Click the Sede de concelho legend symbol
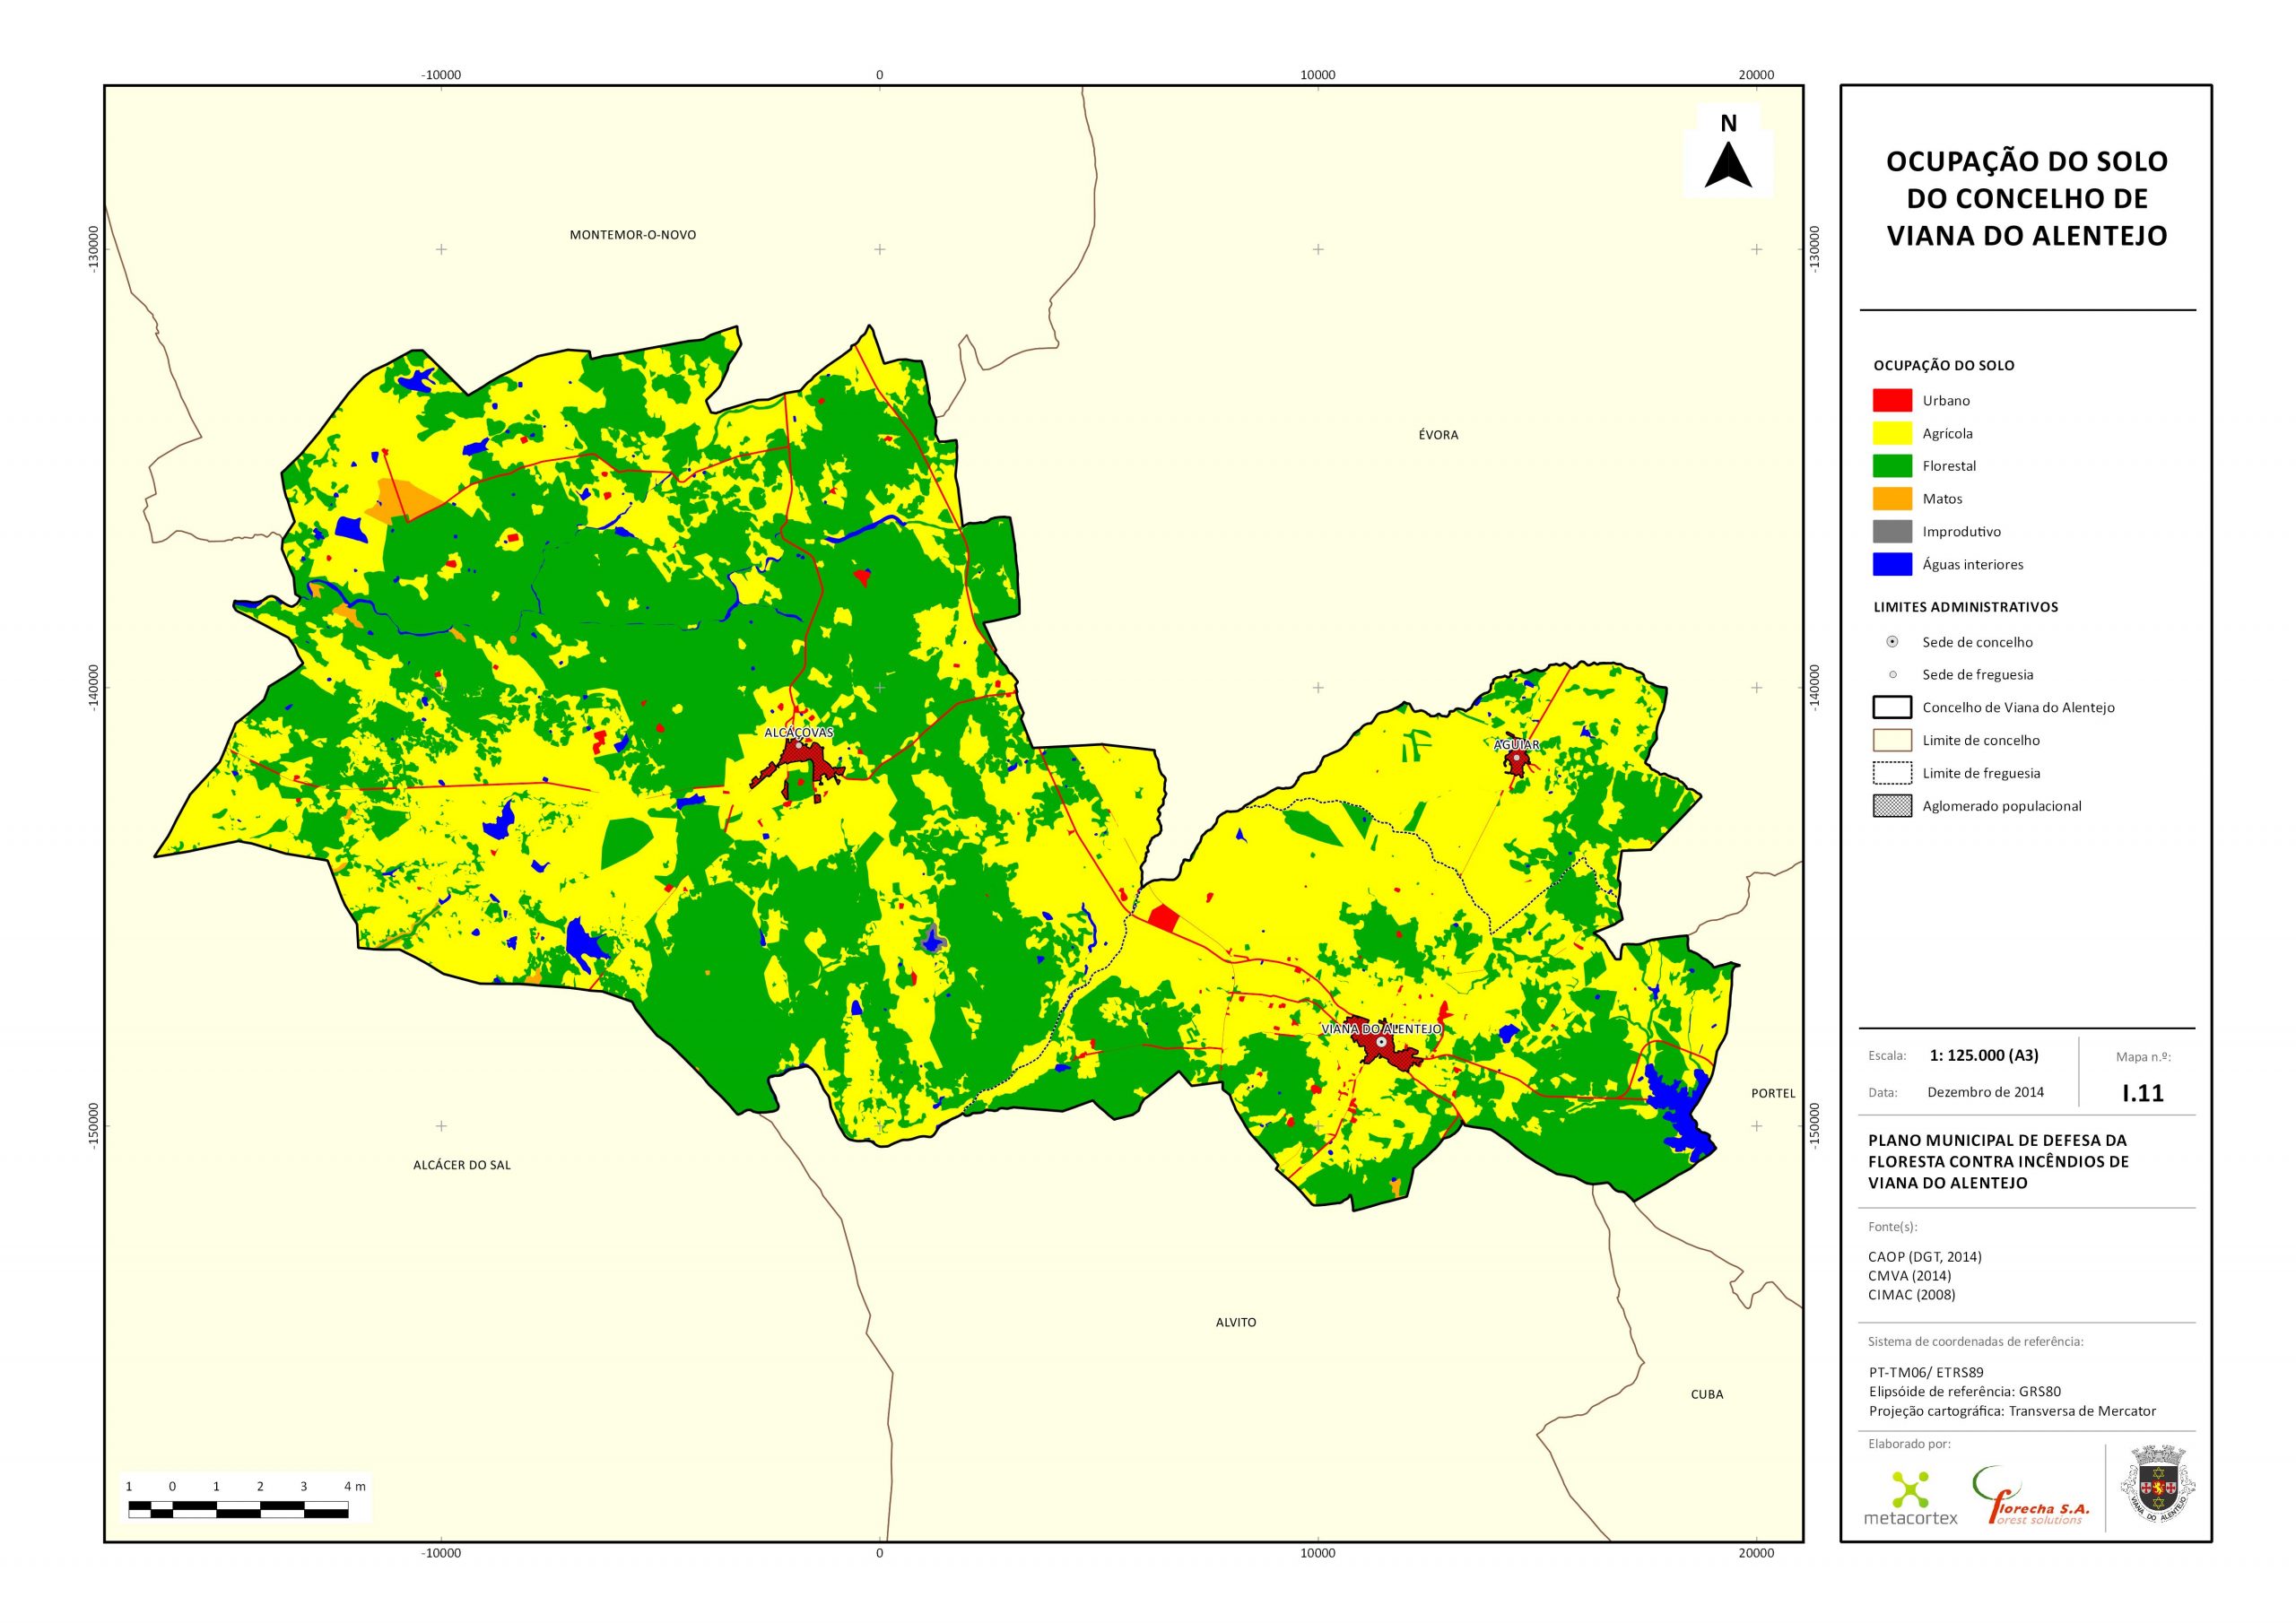This screenshot has width=2296, height=1623. [x=1892, y=642]
